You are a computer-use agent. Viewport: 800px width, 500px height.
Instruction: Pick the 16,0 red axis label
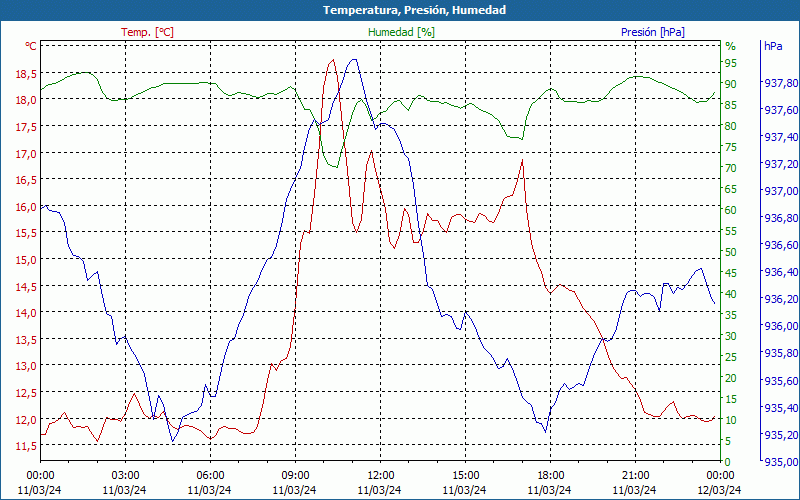26,206
